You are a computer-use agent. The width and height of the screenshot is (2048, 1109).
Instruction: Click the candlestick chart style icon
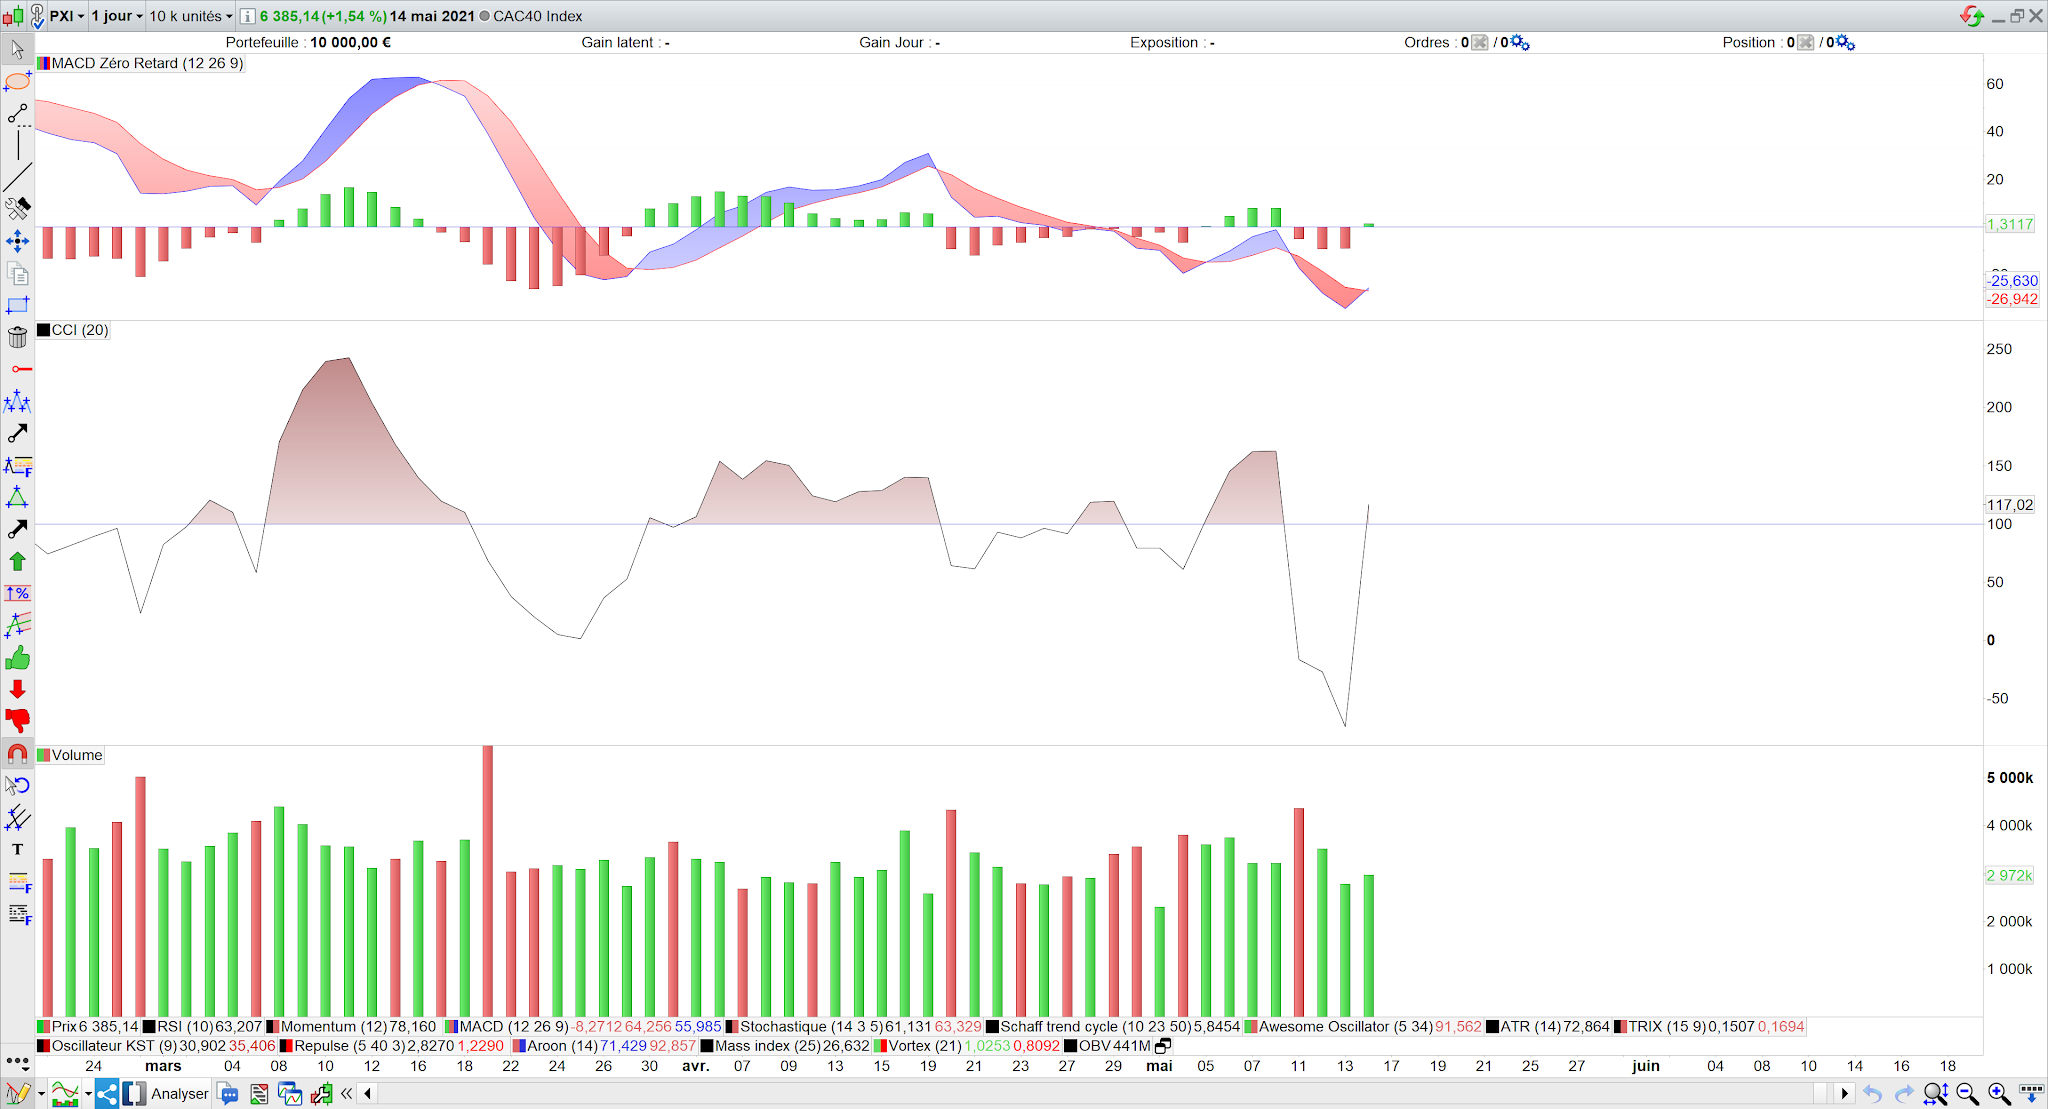tap(13, 16)
